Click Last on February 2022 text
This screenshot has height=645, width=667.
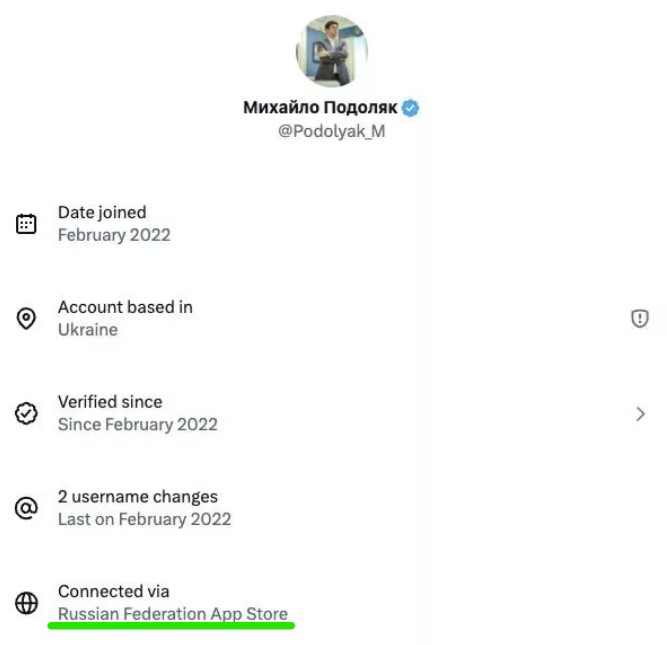pyautogui.click(x=144, y=519)
